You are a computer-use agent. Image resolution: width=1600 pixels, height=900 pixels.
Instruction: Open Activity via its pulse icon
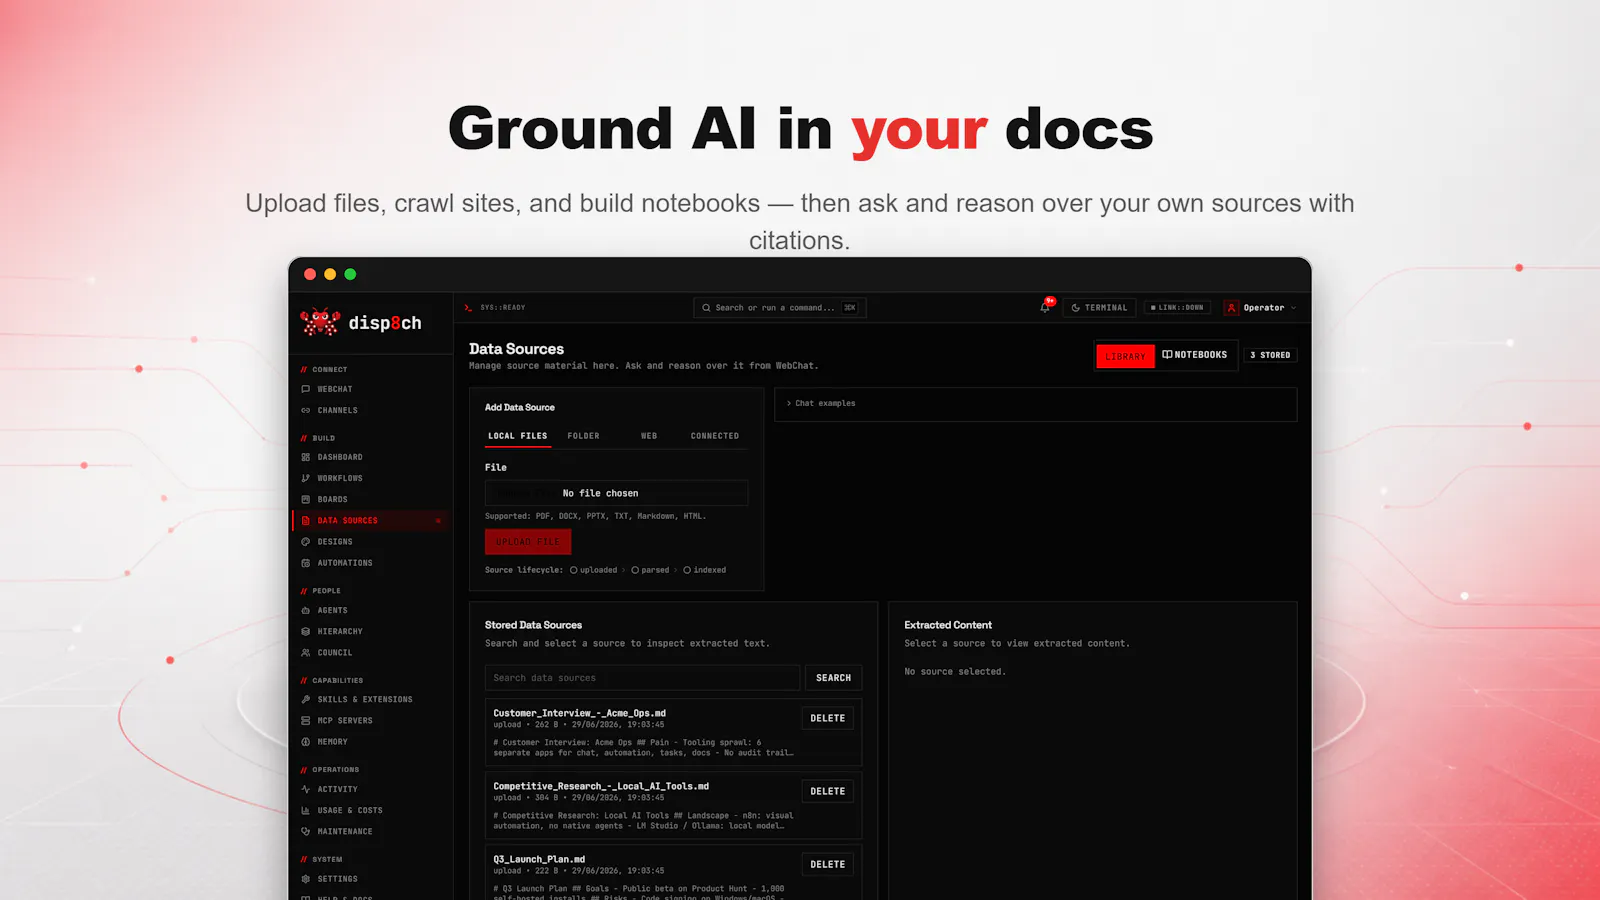[306, 789]
